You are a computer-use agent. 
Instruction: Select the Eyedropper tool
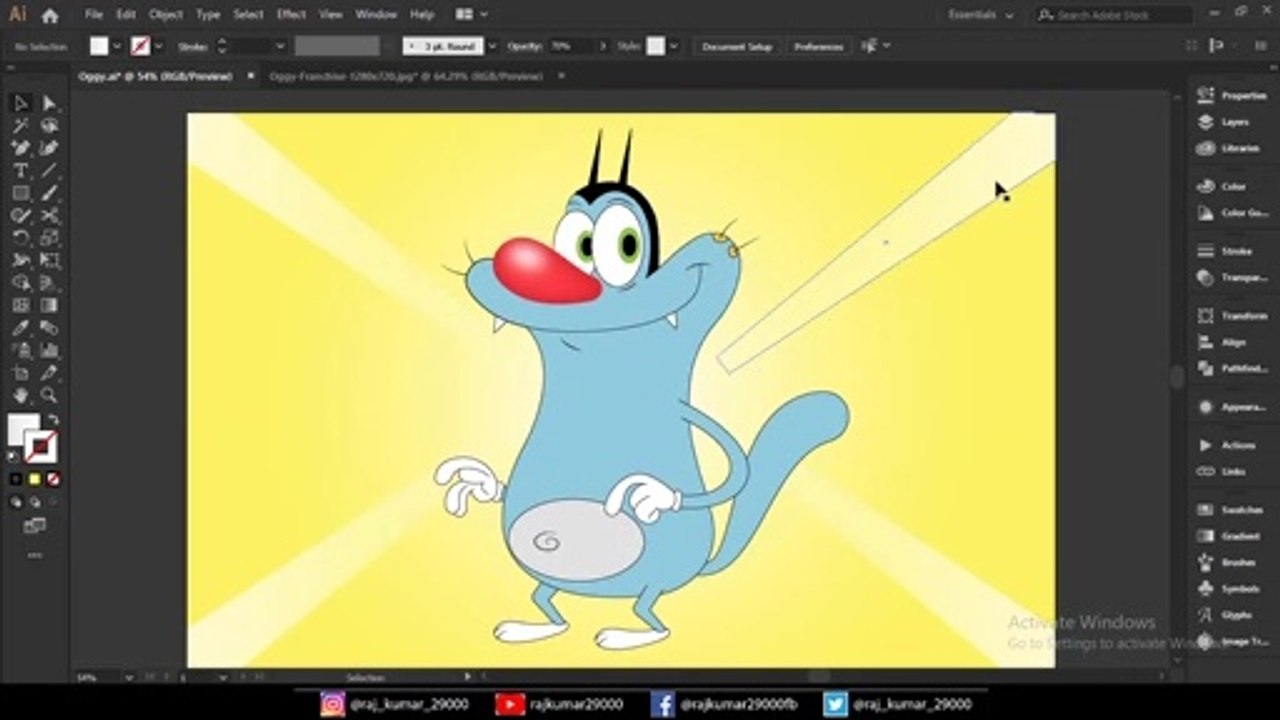click(x=20, y=327)
